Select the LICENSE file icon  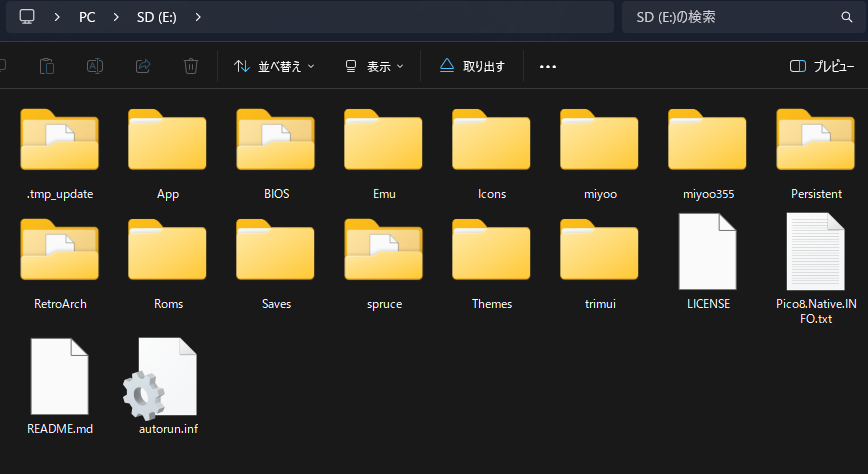pyautogui.click(x=708, y=255)
